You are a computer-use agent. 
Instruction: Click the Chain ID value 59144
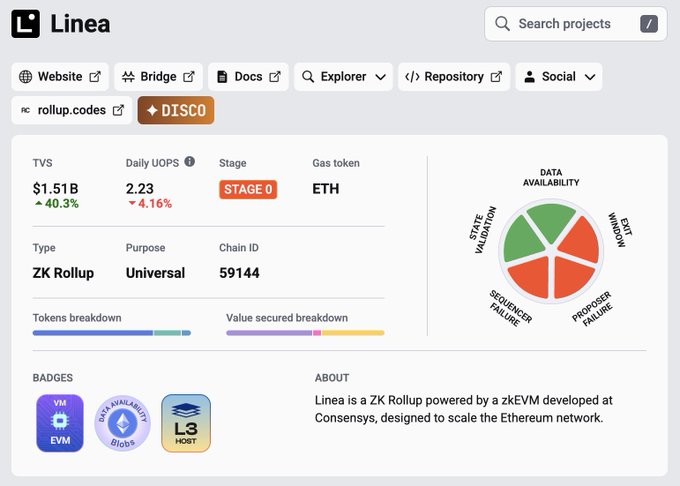click(x=239, y=273)
